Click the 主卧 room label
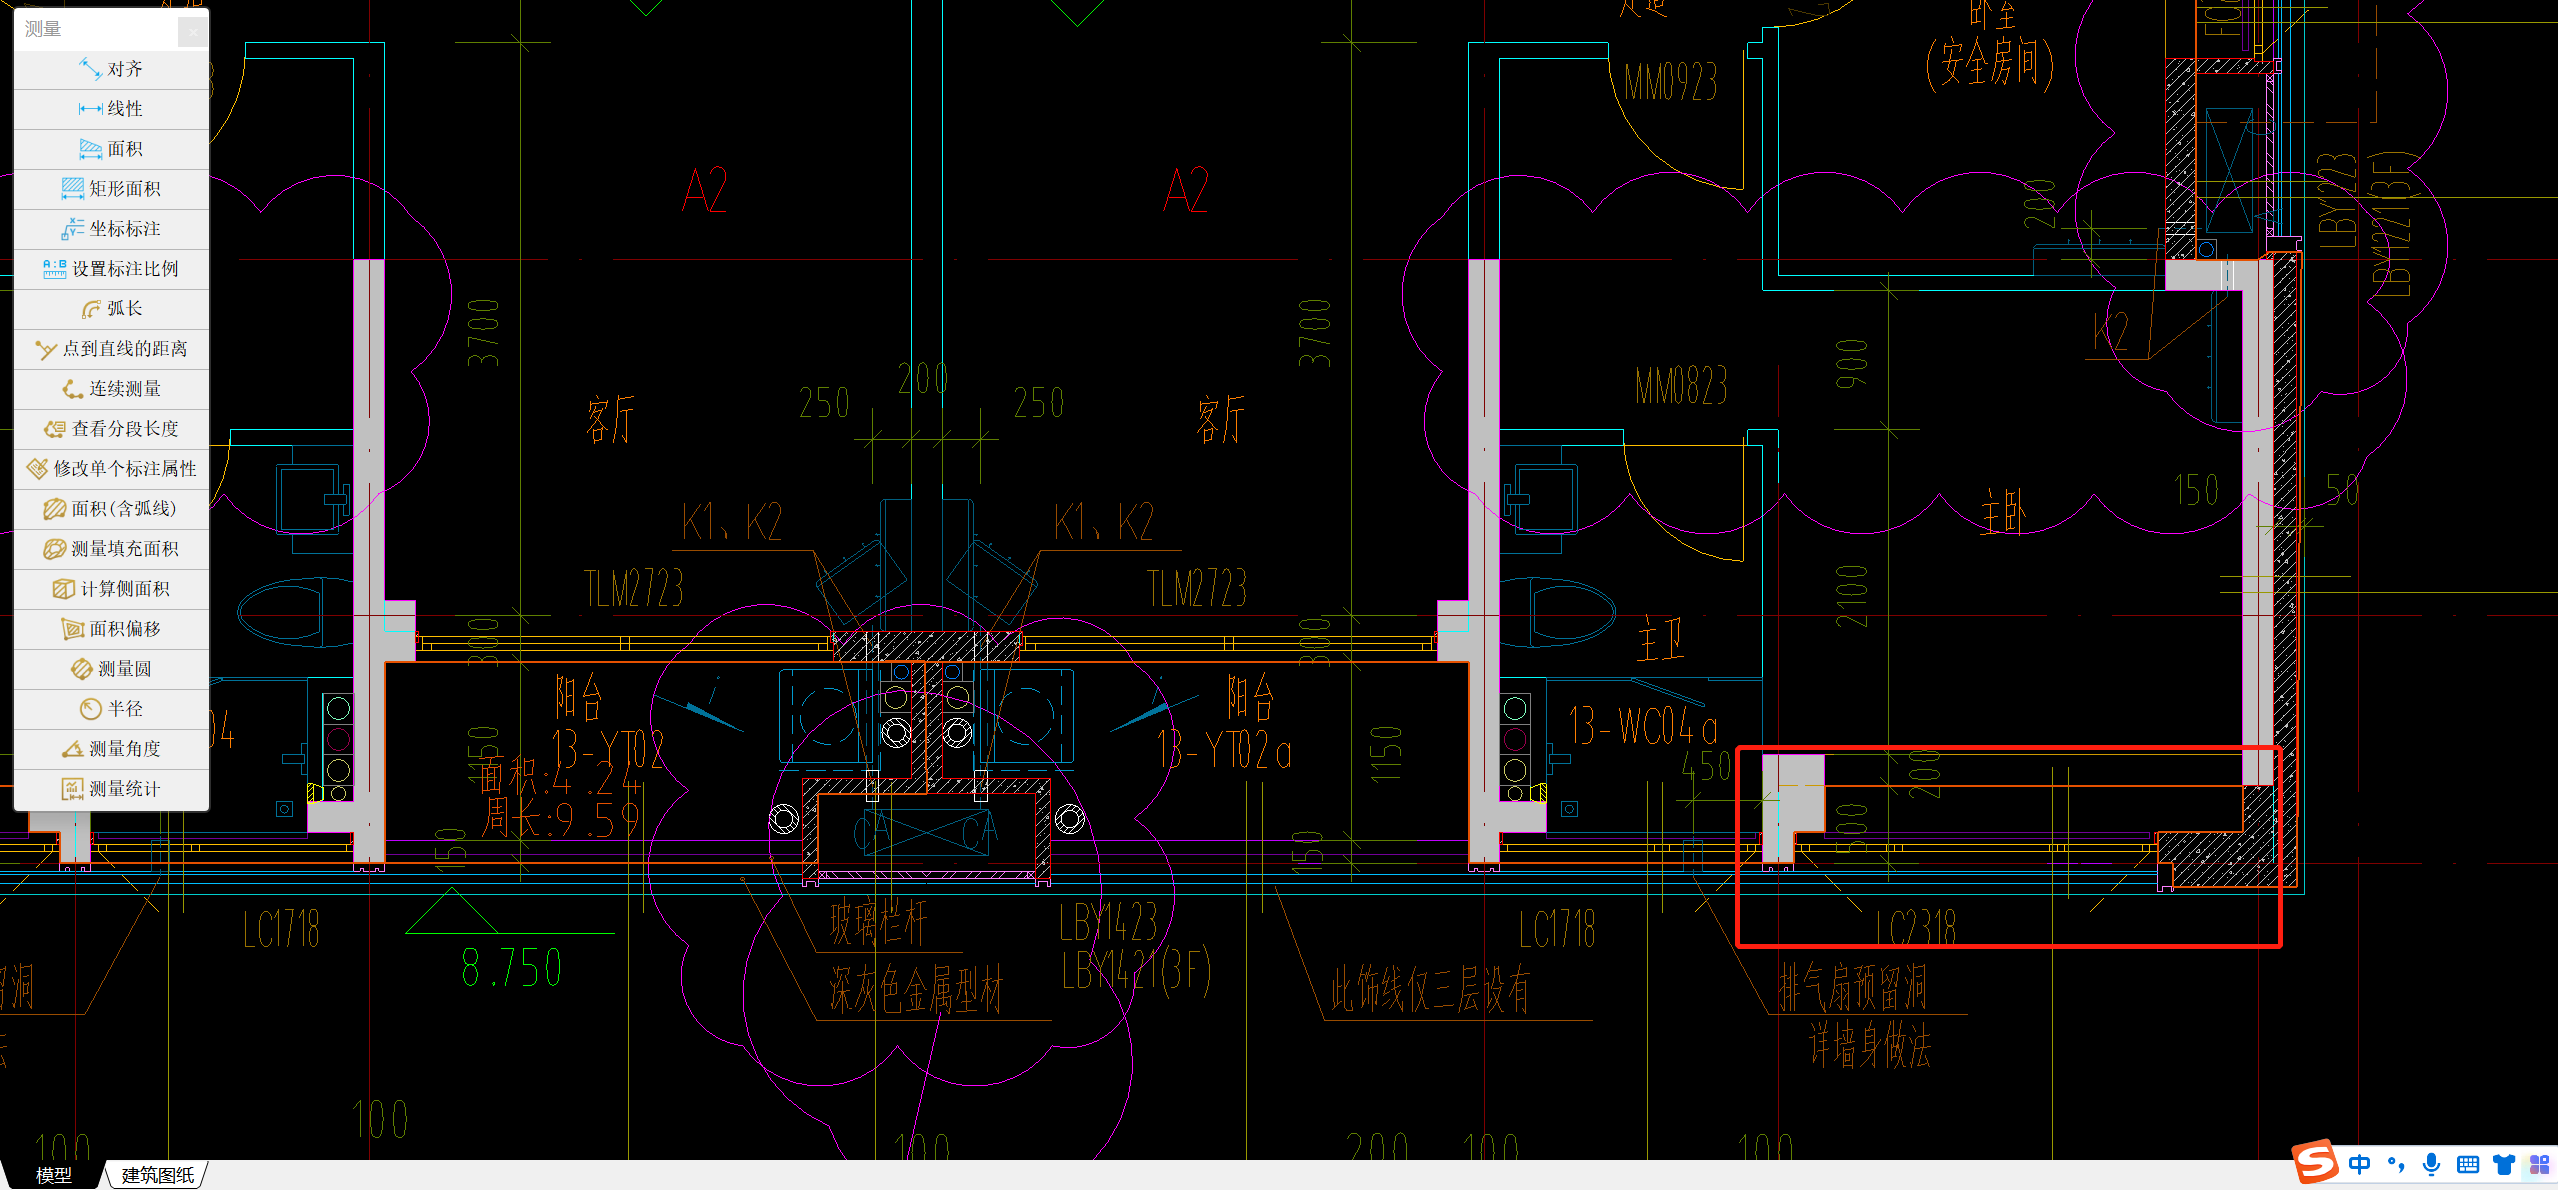Viewport: 2558px width, 1190px height. click(2003, 514)
